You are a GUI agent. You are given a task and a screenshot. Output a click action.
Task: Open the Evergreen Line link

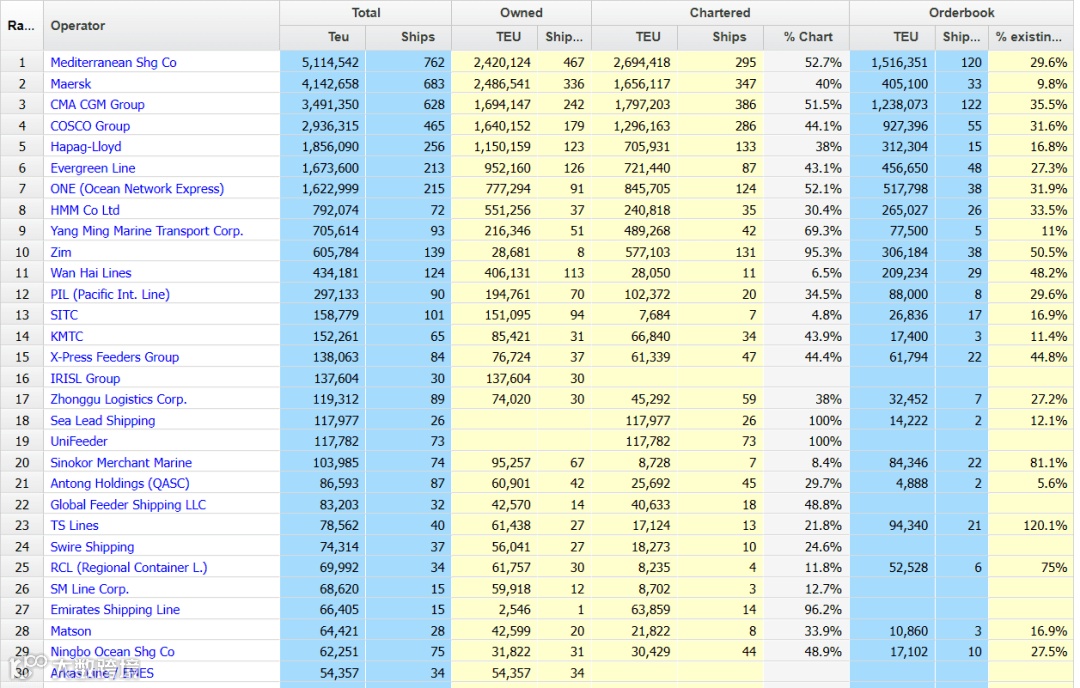pos(92,168)
